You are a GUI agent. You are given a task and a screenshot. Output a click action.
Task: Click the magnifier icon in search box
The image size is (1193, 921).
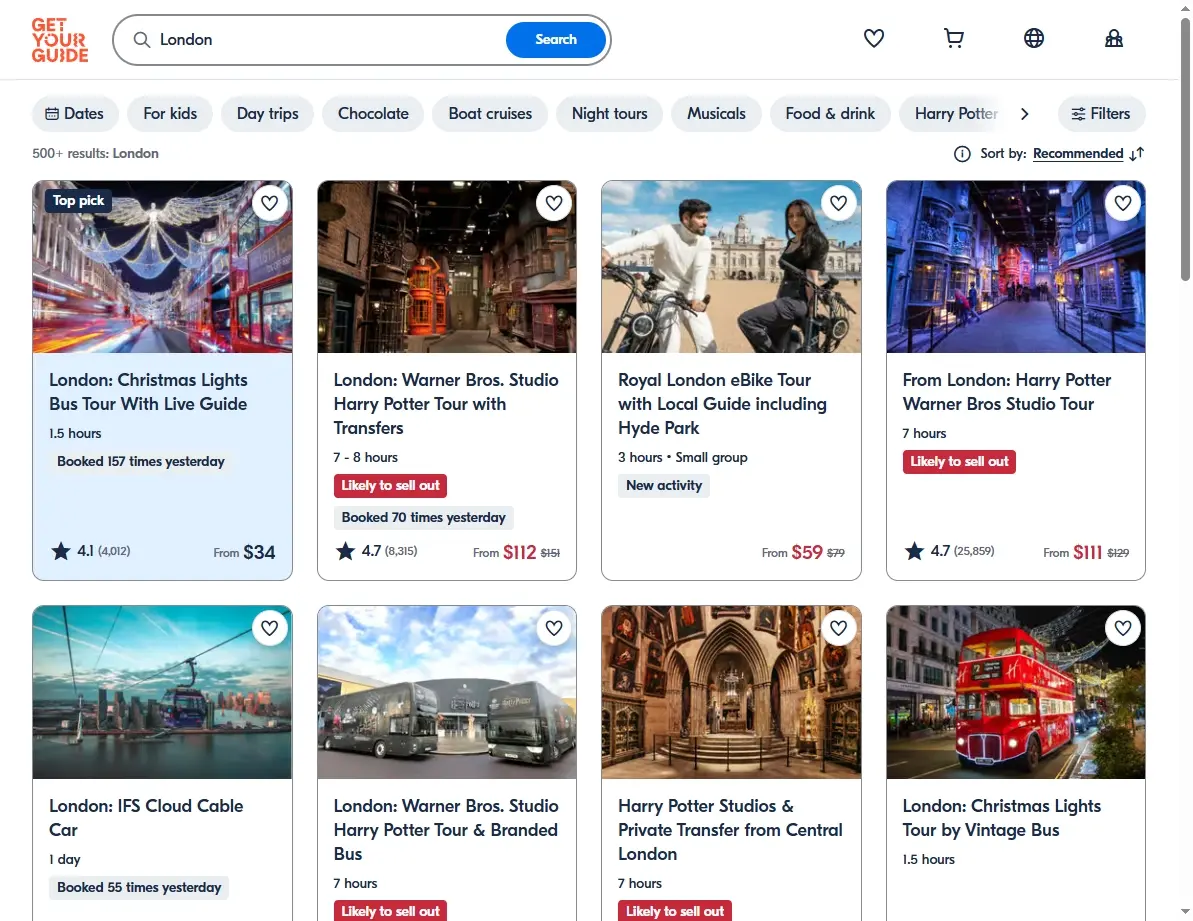pyautogui.click(x=142, y=40)
